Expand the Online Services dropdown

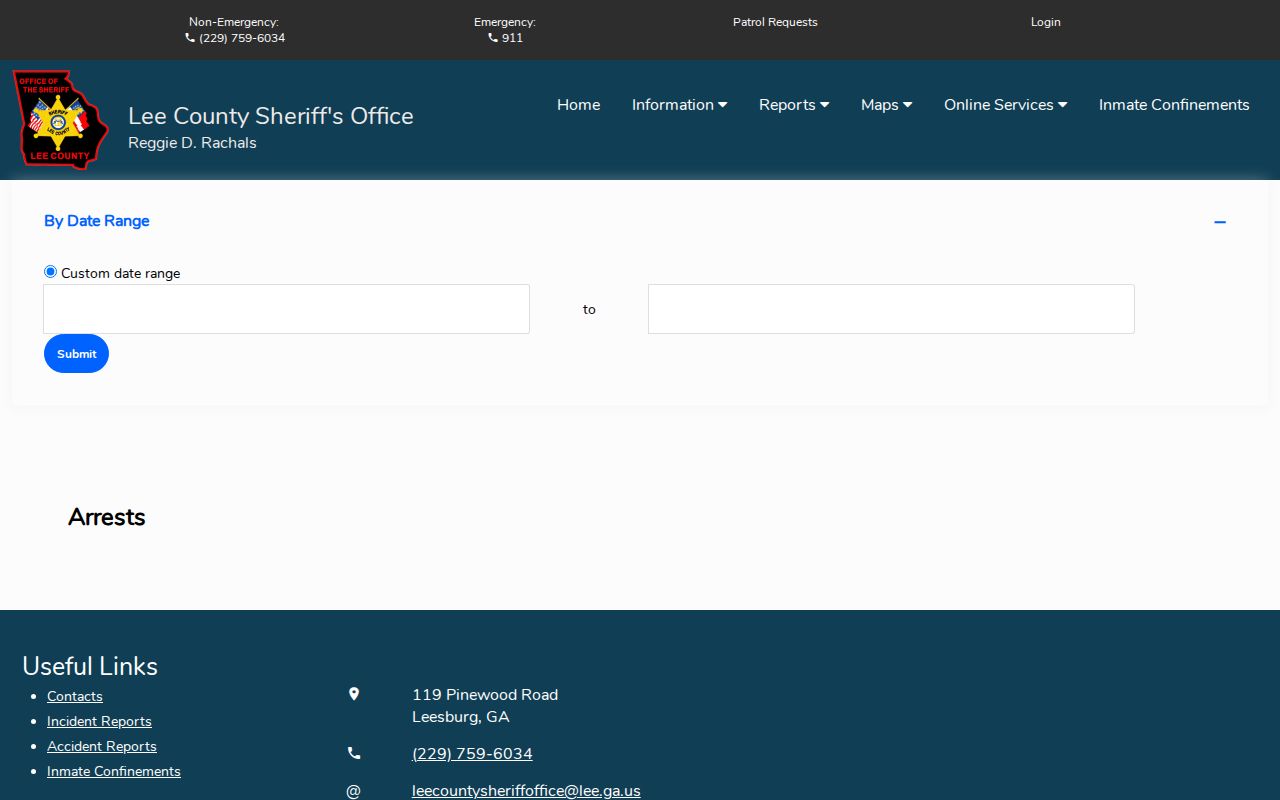click(1006, 105)
